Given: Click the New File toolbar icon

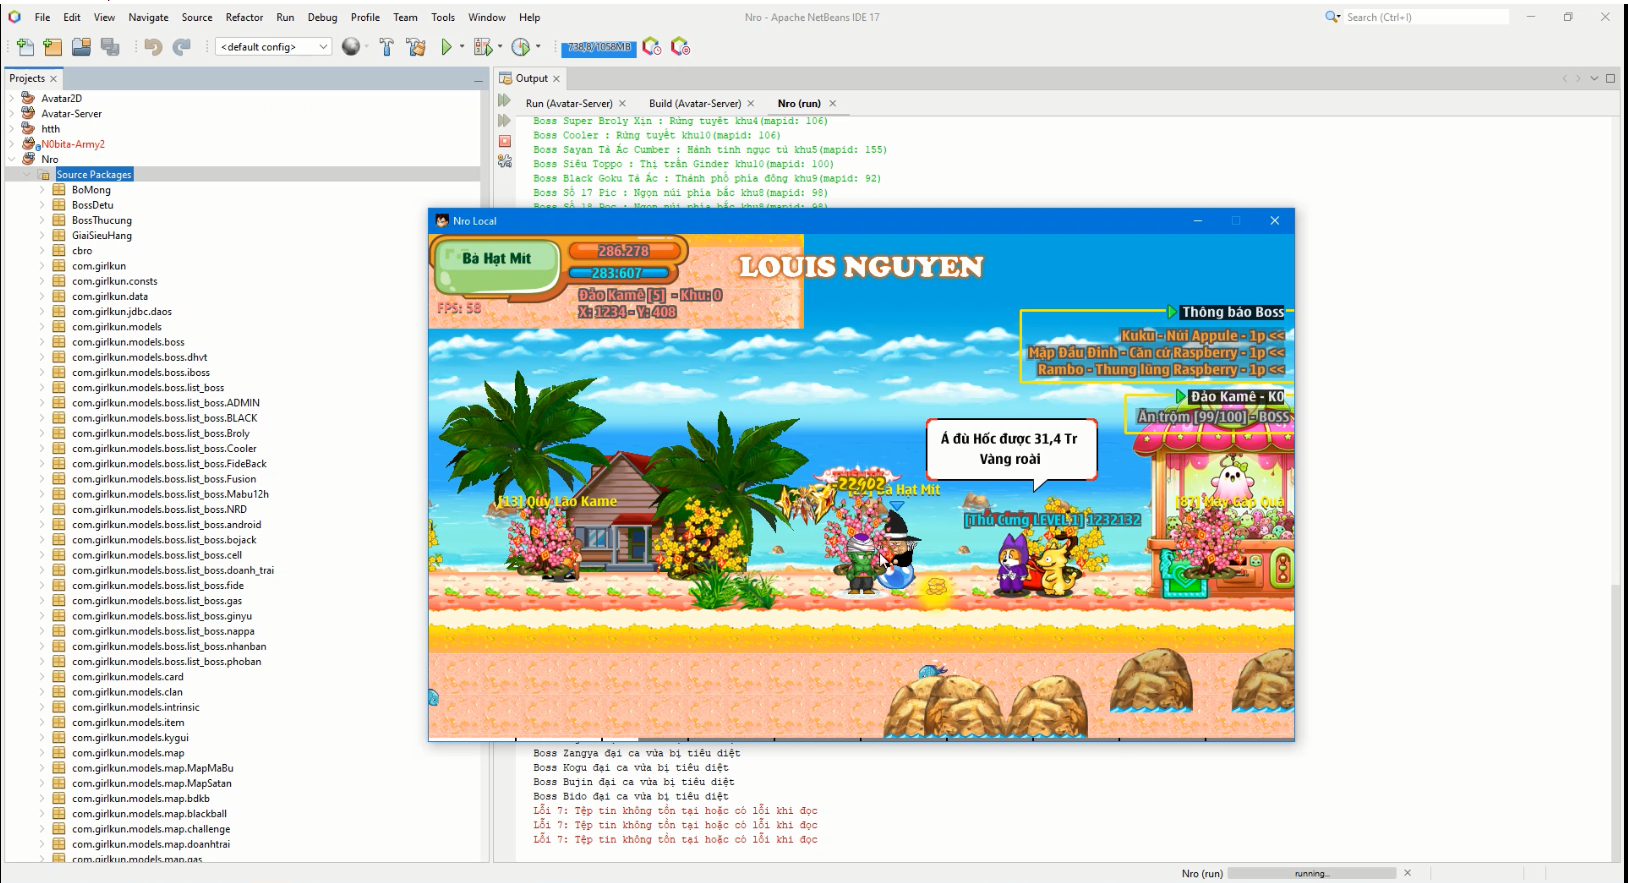Looking at the screenshot, I should 25,47.
